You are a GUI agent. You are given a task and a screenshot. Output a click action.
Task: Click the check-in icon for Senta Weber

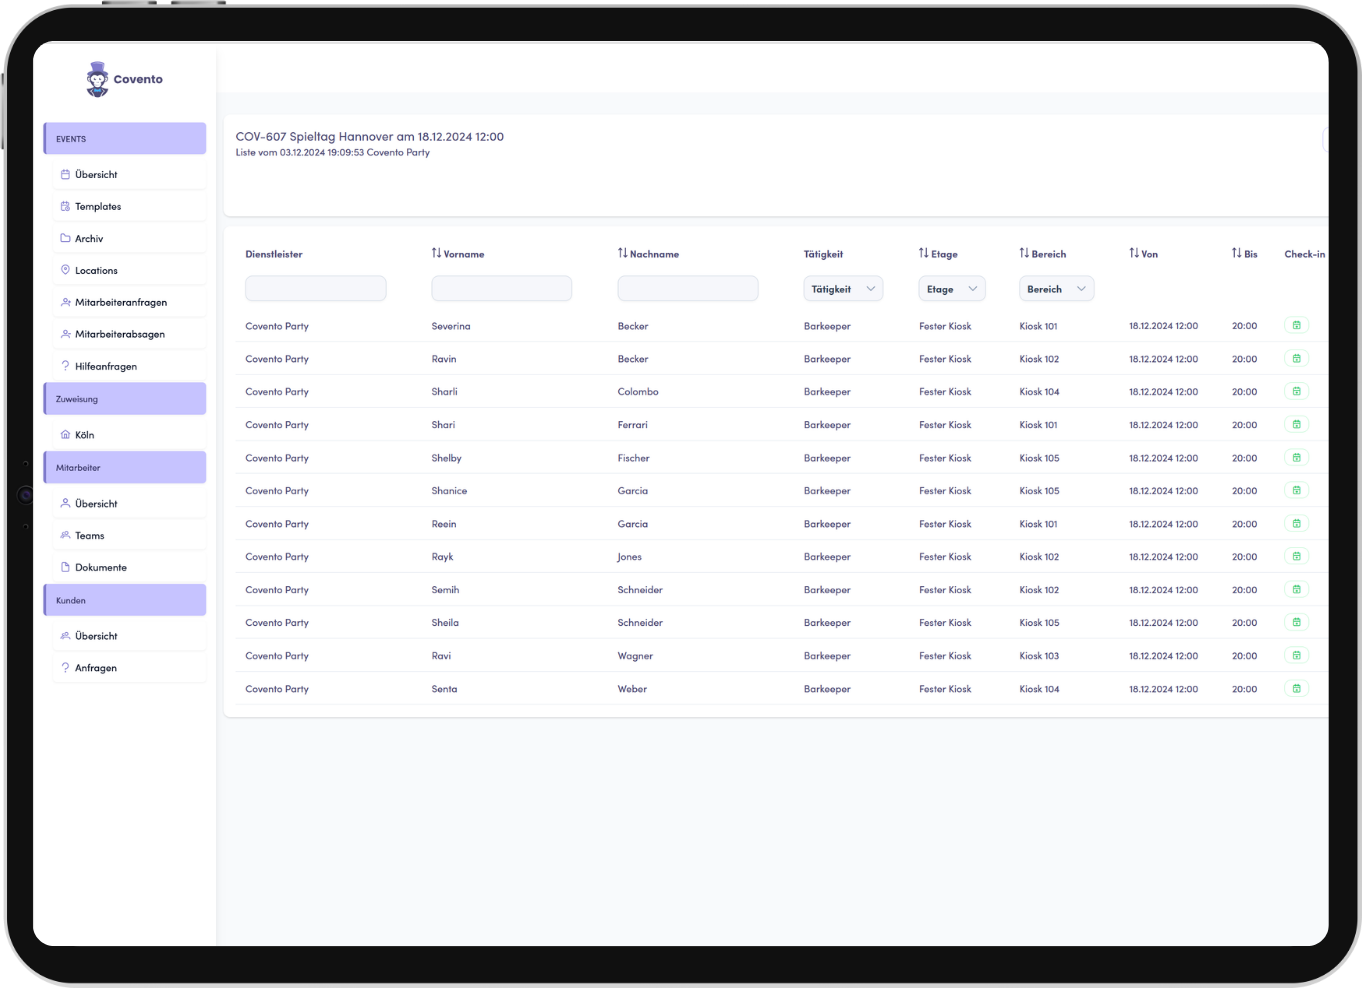click(x=1296, y=689)
